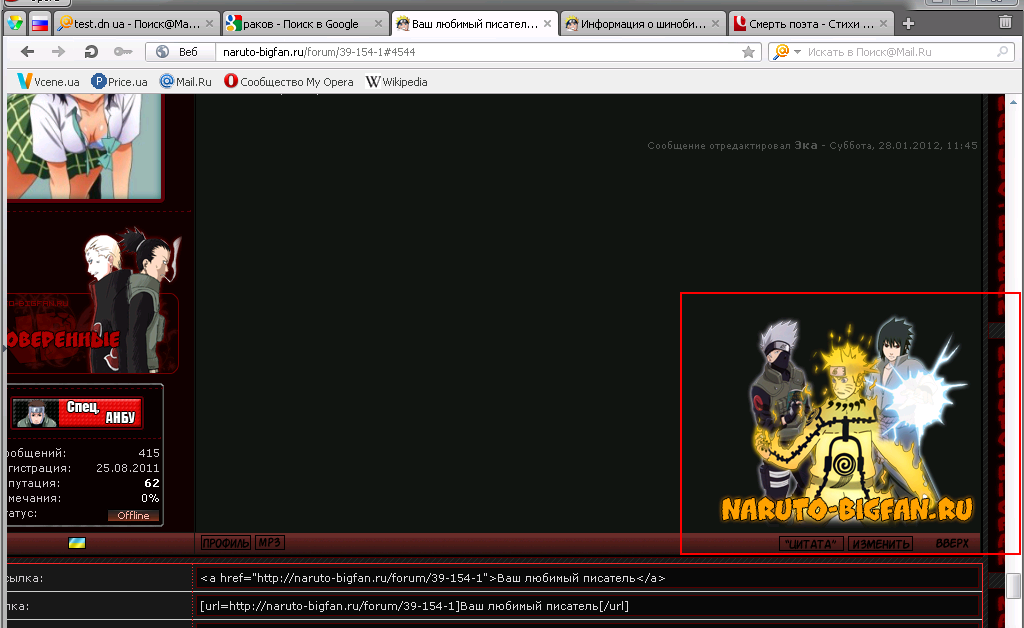The image size is (1024, 628).
Task: Open the Mail.Ru bookmark
Action: pos(185,82)
